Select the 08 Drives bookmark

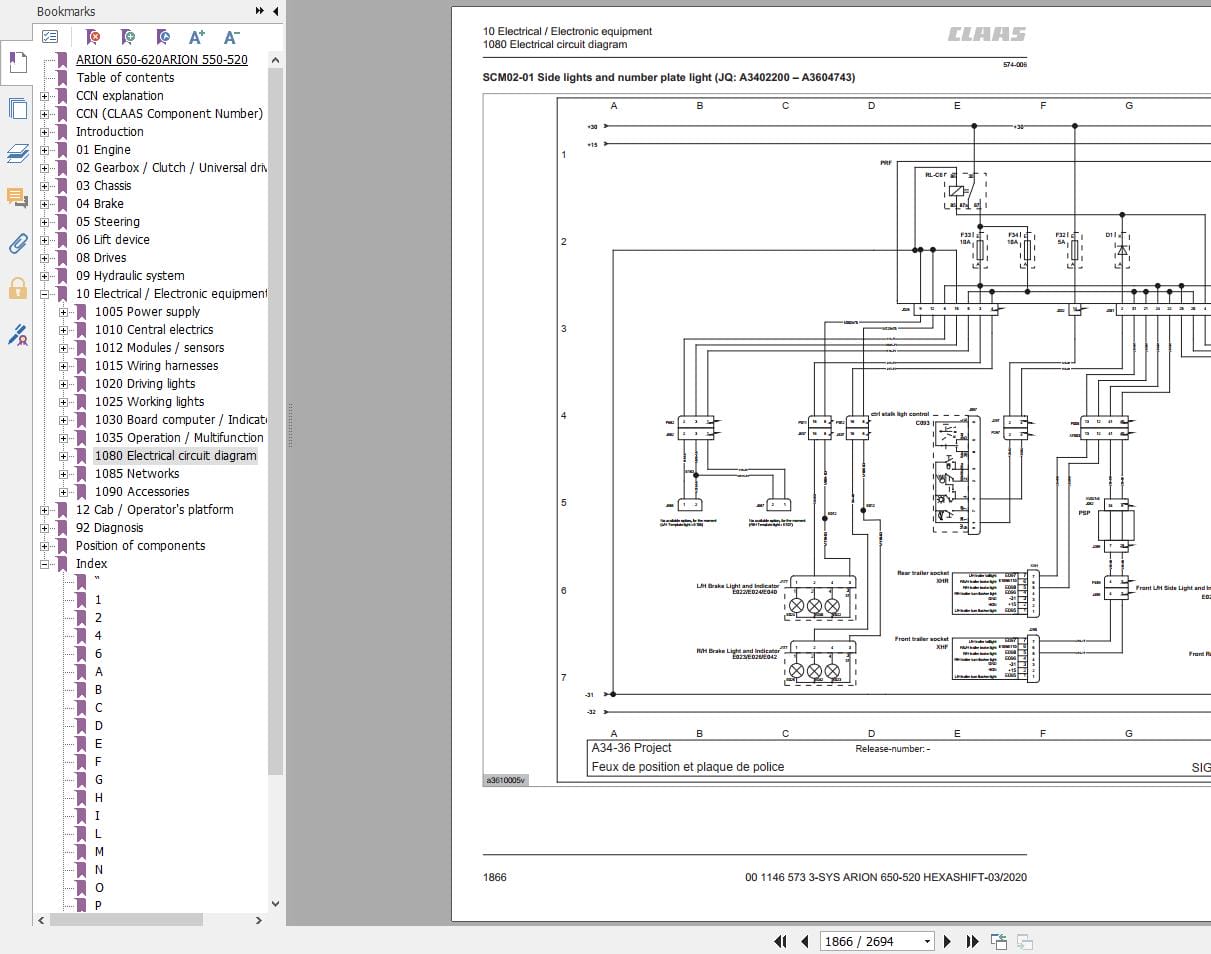click(x=101, y=258)
